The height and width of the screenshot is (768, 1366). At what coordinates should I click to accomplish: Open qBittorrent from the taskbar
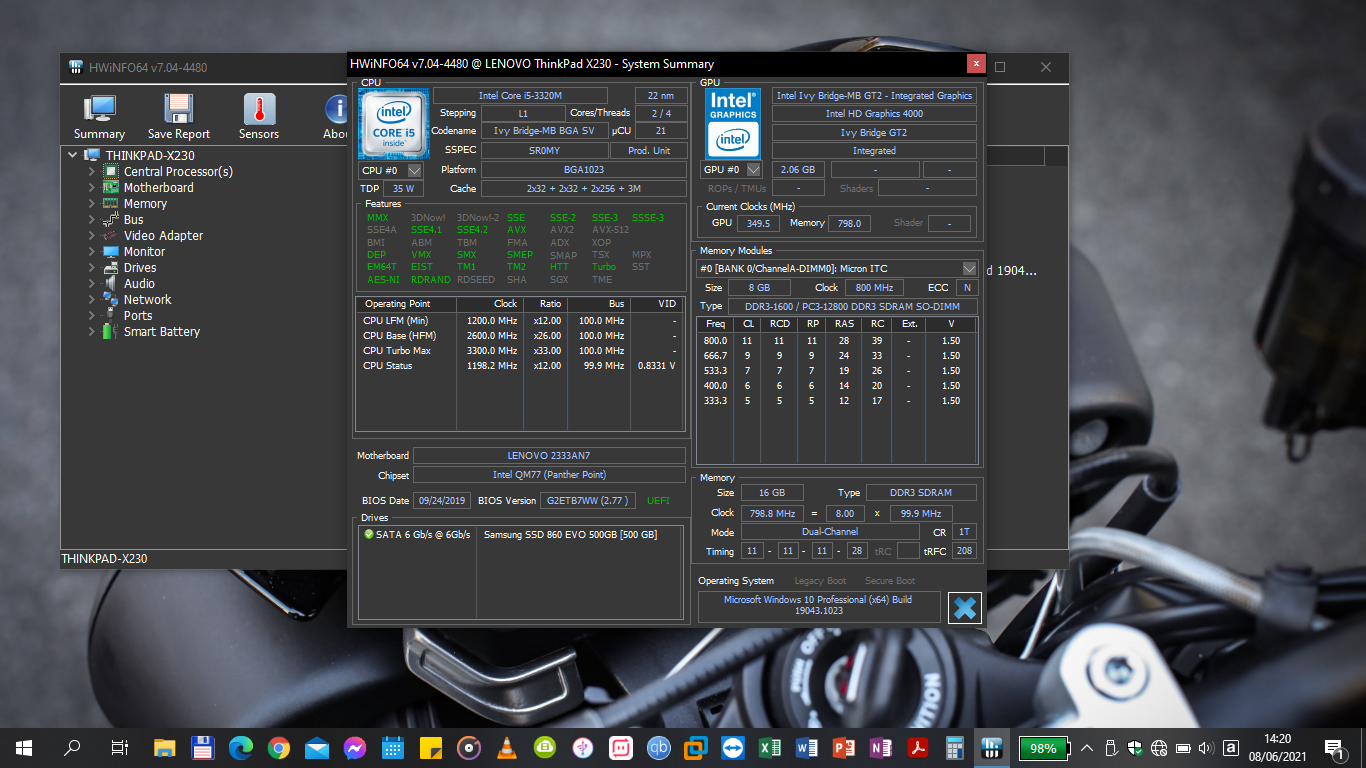659,747
